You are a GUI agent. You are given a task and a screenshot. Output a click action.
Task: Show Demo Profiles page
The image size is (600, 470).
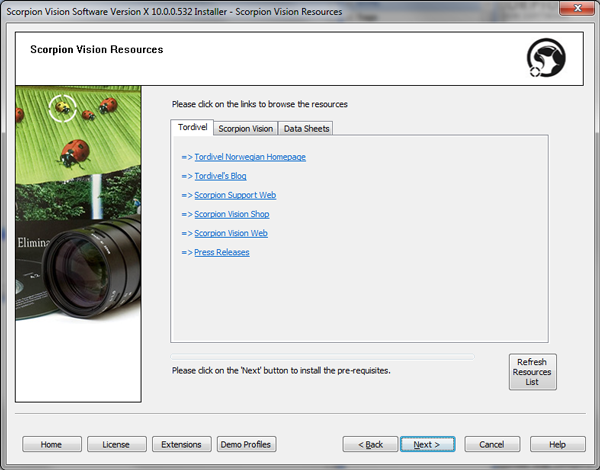(246, 444)
